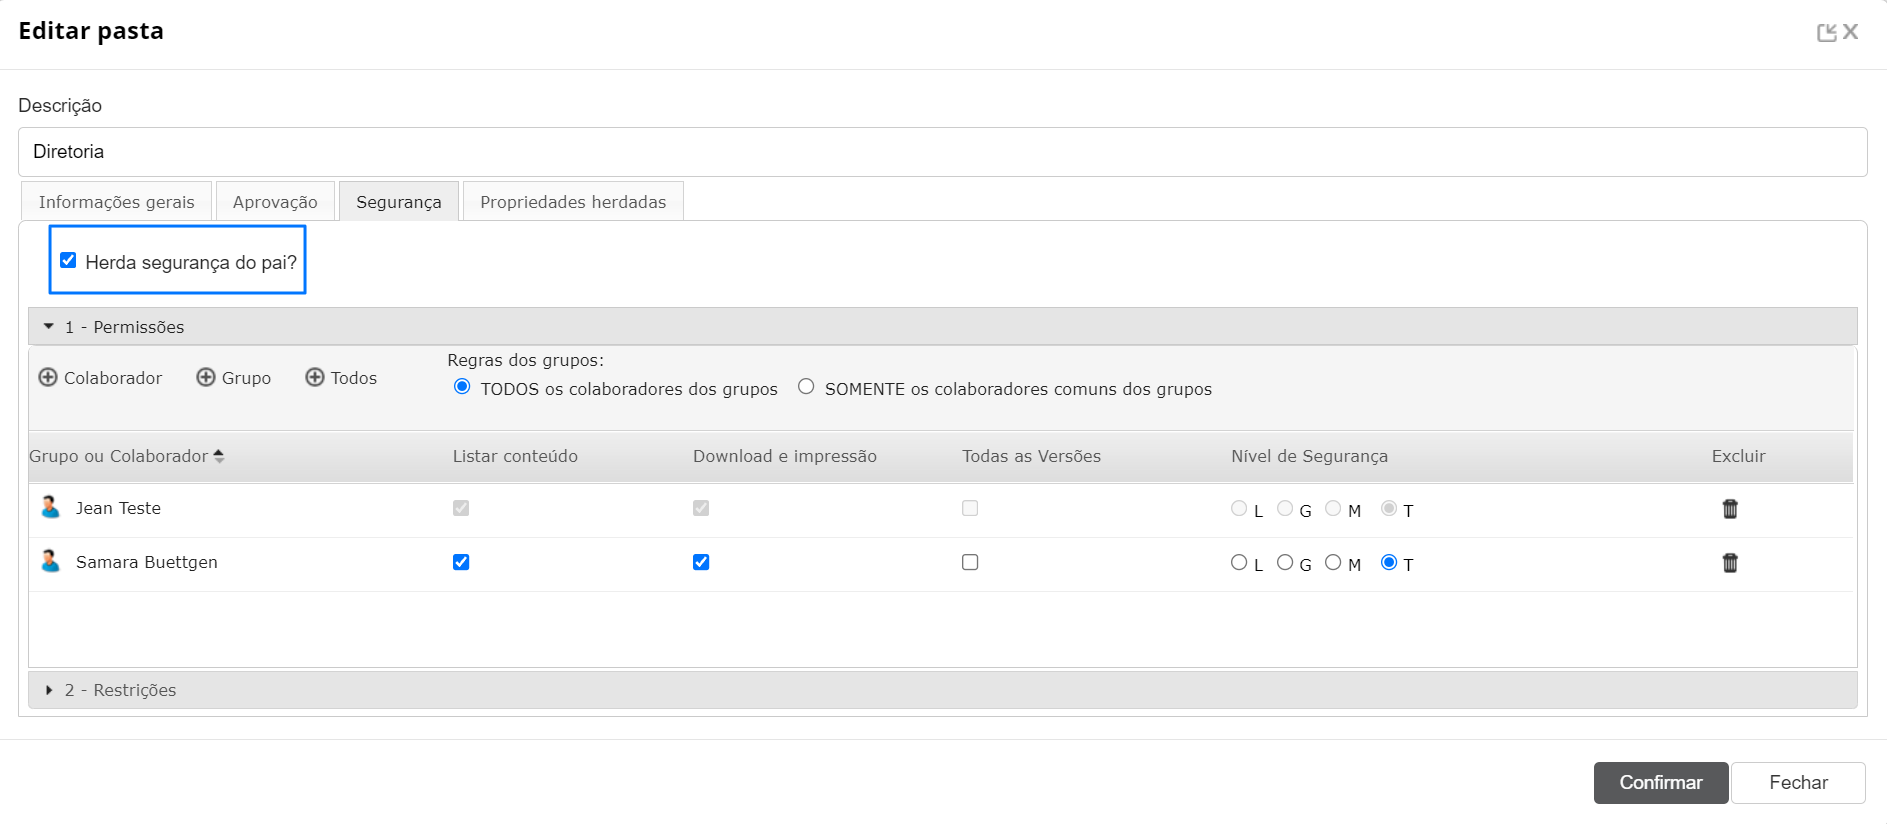
Task: Click the pop-out dialog icon
Action: [1827, 32]
